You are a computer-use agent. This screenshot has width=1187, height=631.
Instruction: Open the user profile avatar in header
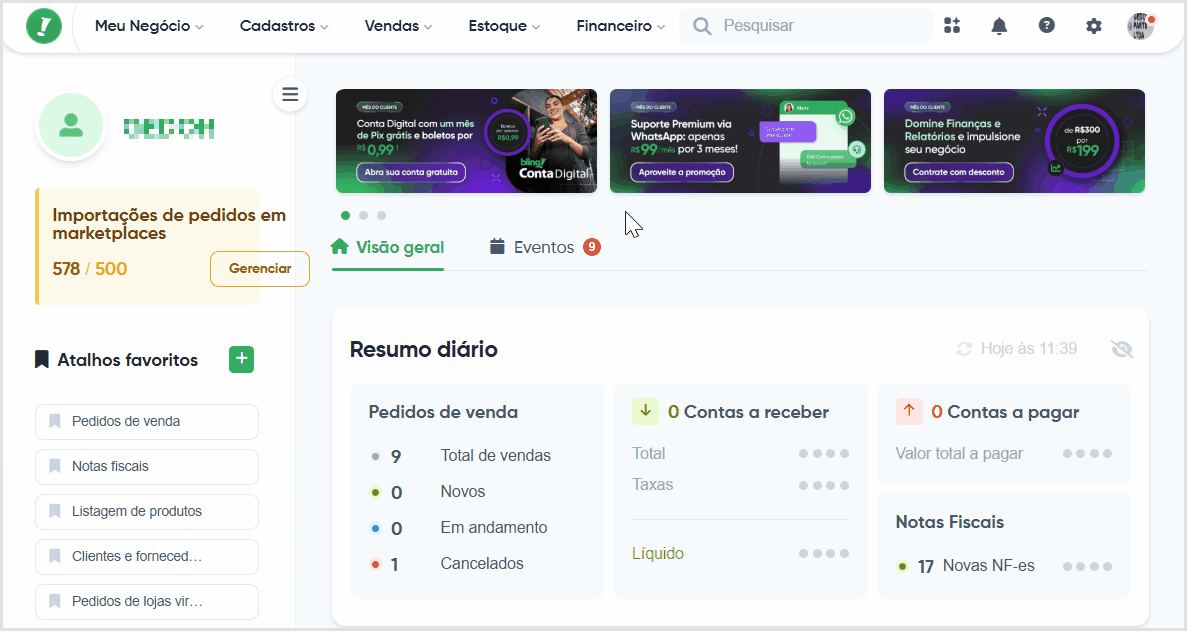(x=1140, y=26)
